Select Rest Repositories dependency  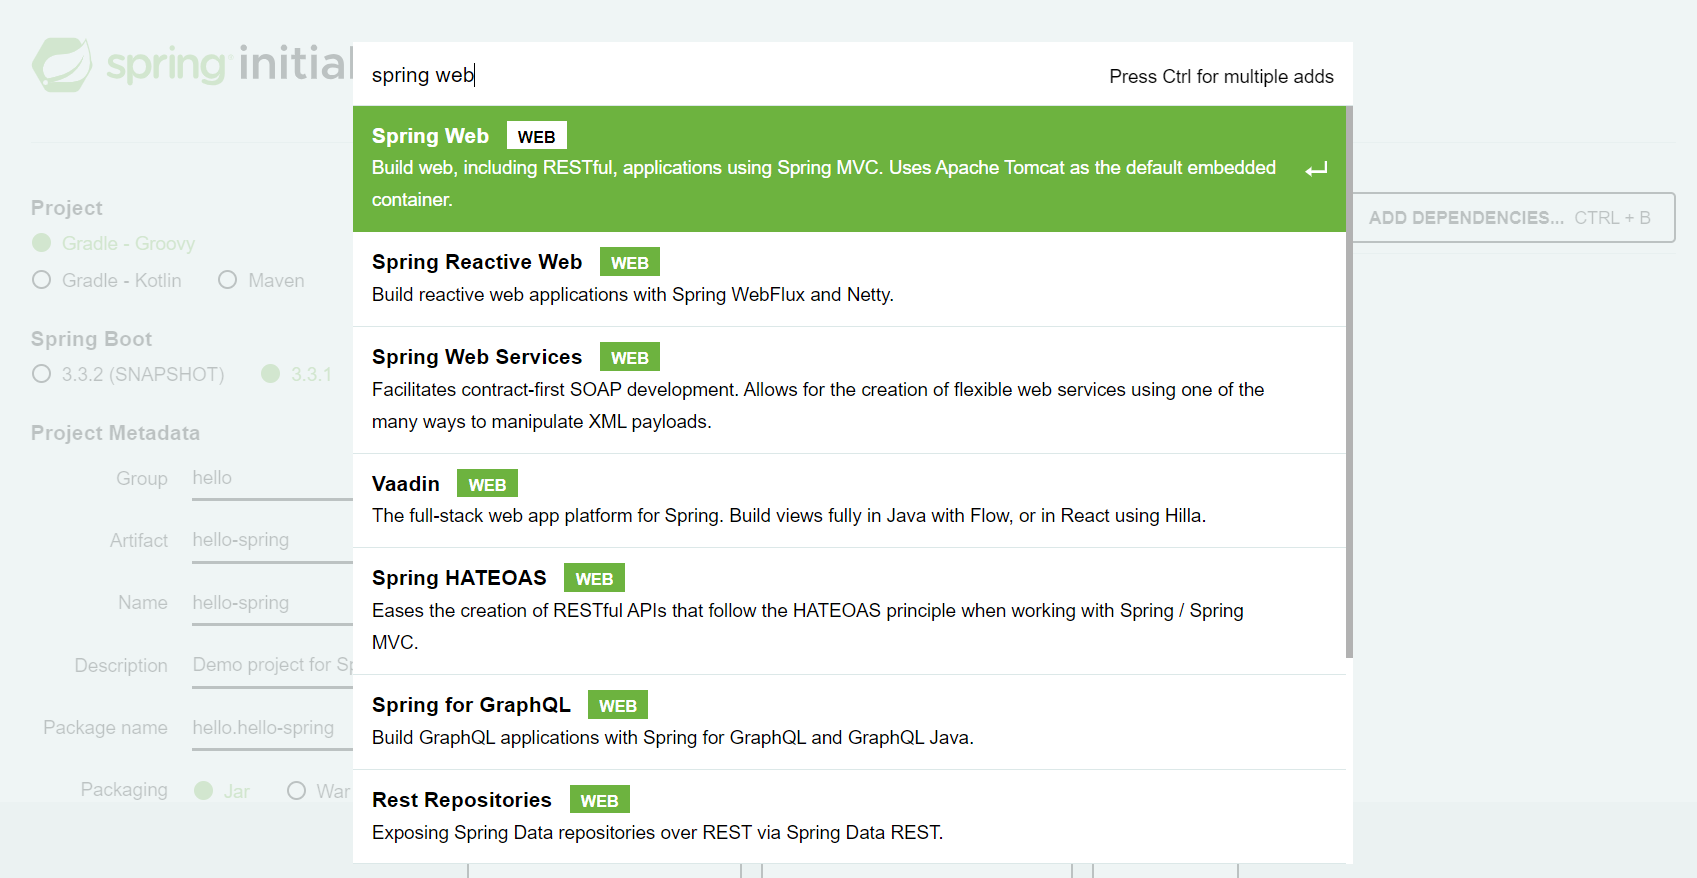tap(849, 816)
